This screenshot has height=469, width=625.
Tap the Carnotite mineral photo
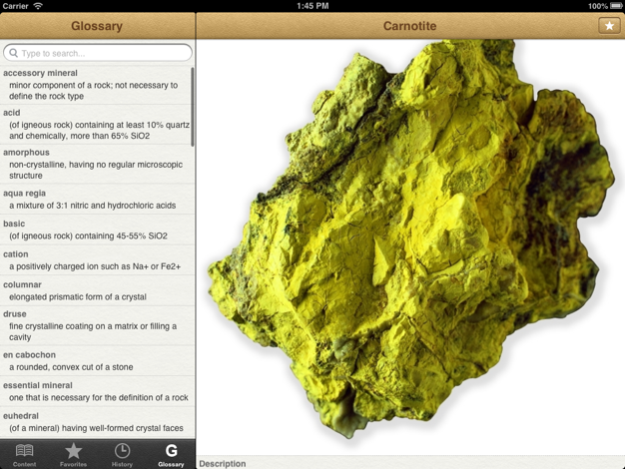coord(411,239)
